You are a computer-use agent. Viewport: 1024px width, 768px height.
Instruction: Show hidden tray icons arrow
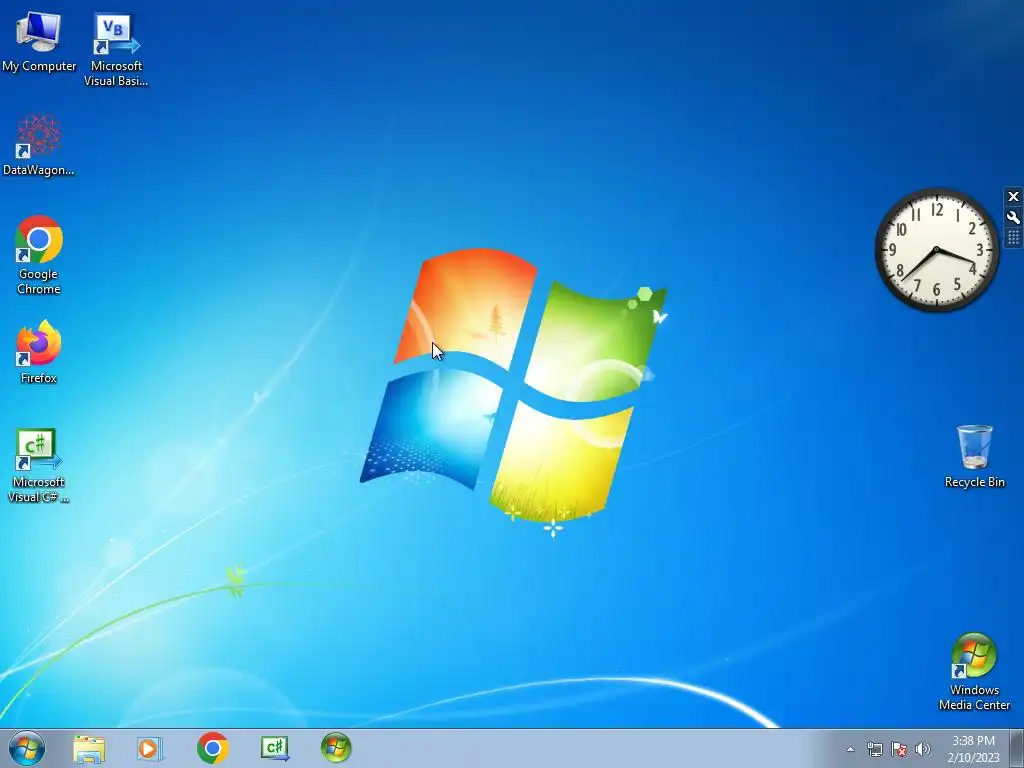(x=850, y=749)
